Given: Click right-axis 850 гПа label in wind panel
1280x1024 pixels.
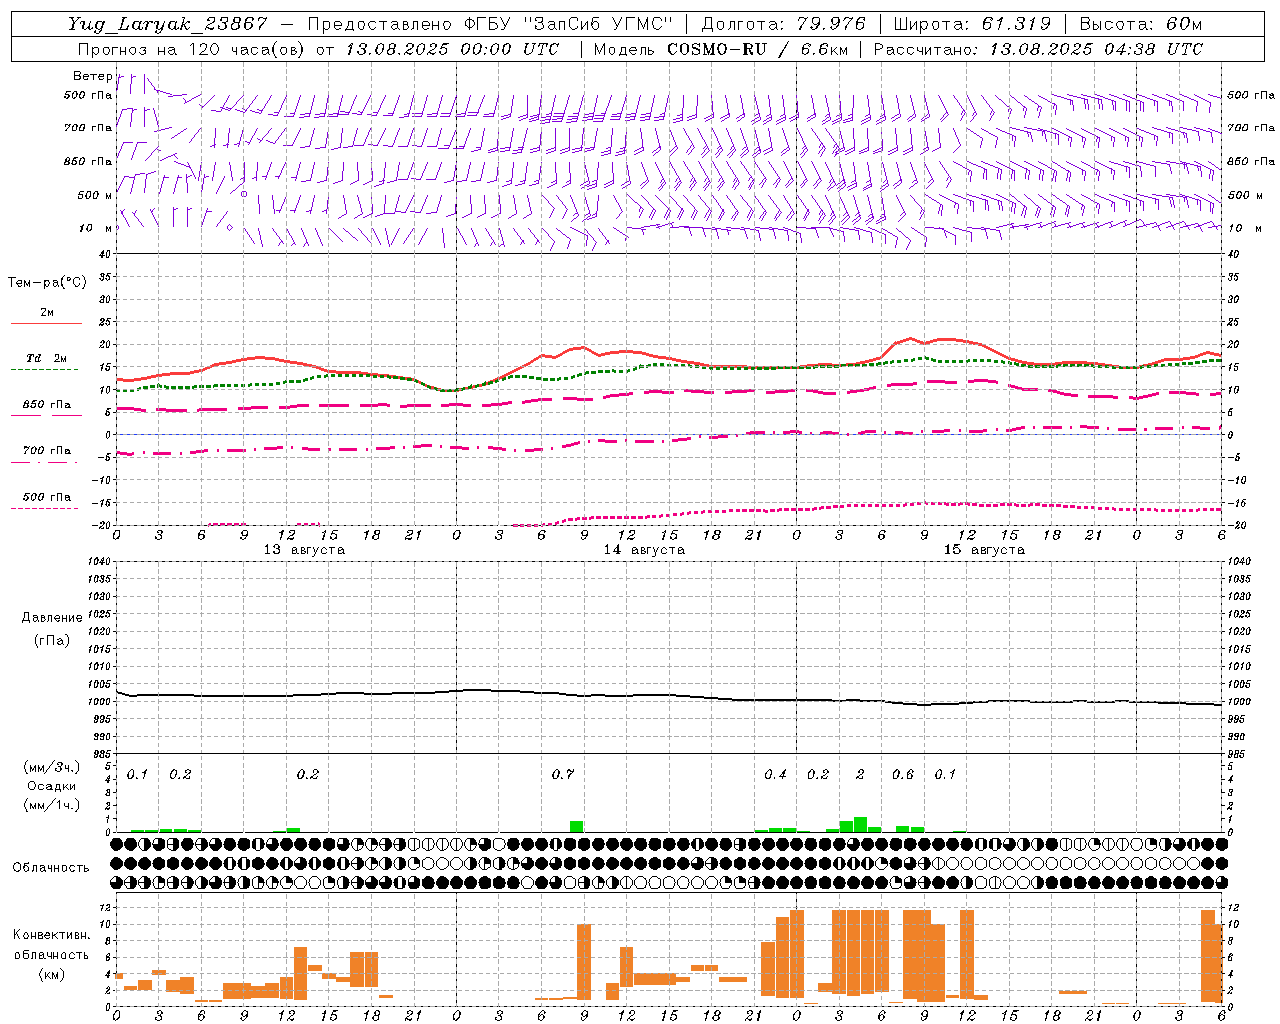Looking at the screenshot, I should (x=1251, y=161).
